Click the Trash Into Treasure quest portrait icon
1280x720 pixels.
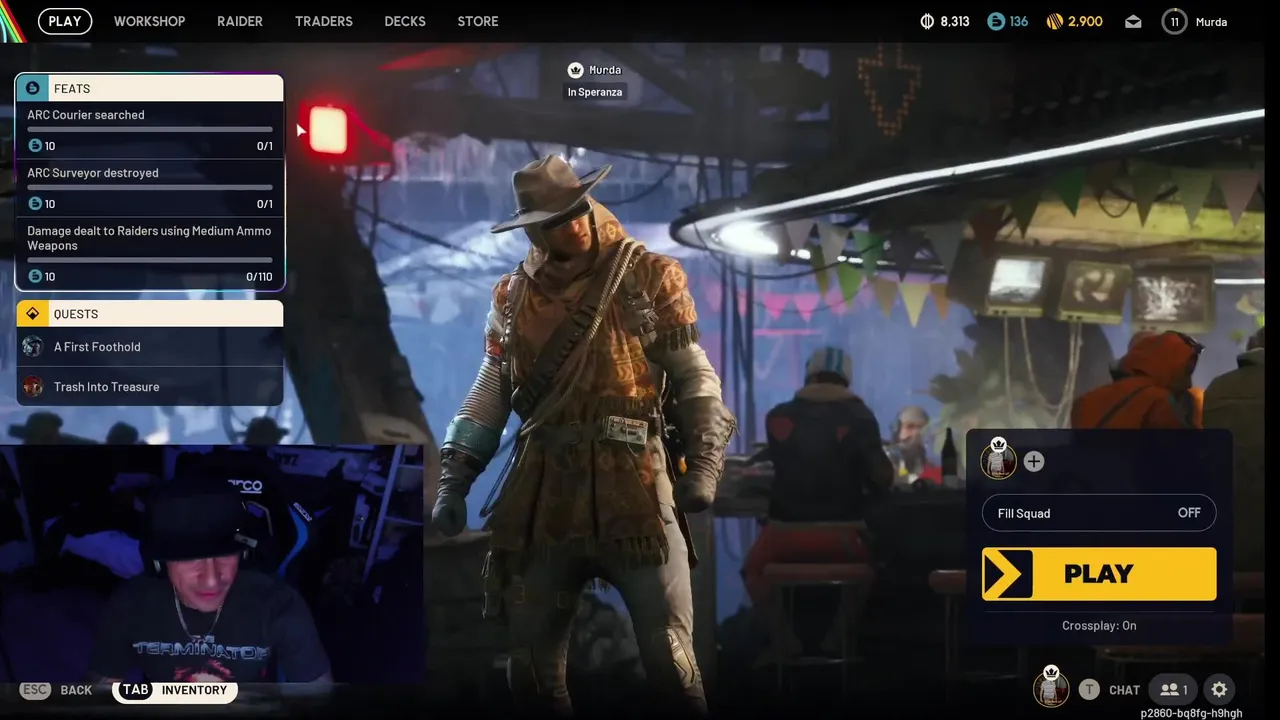click(34, 387)
